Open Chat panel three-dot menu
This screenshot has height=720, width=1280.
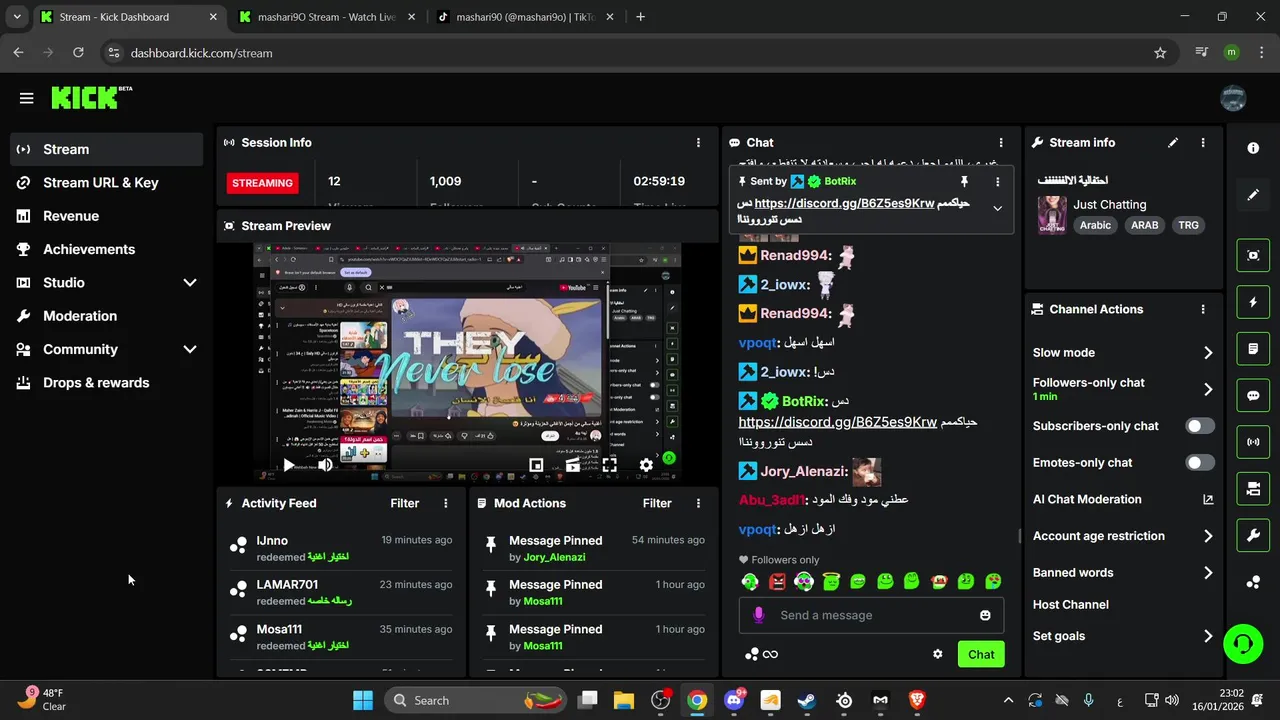pyautogui.click(x=1000, y=143)
